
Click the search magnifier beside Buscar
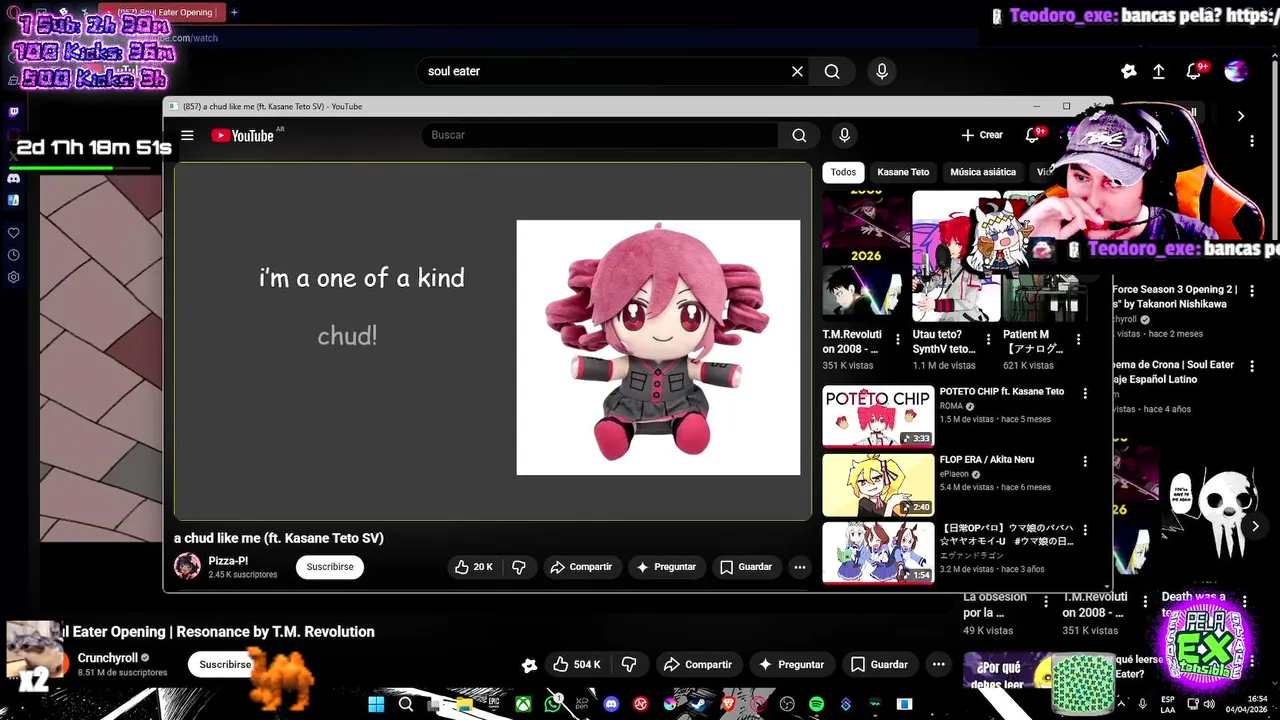pos(799,135)
